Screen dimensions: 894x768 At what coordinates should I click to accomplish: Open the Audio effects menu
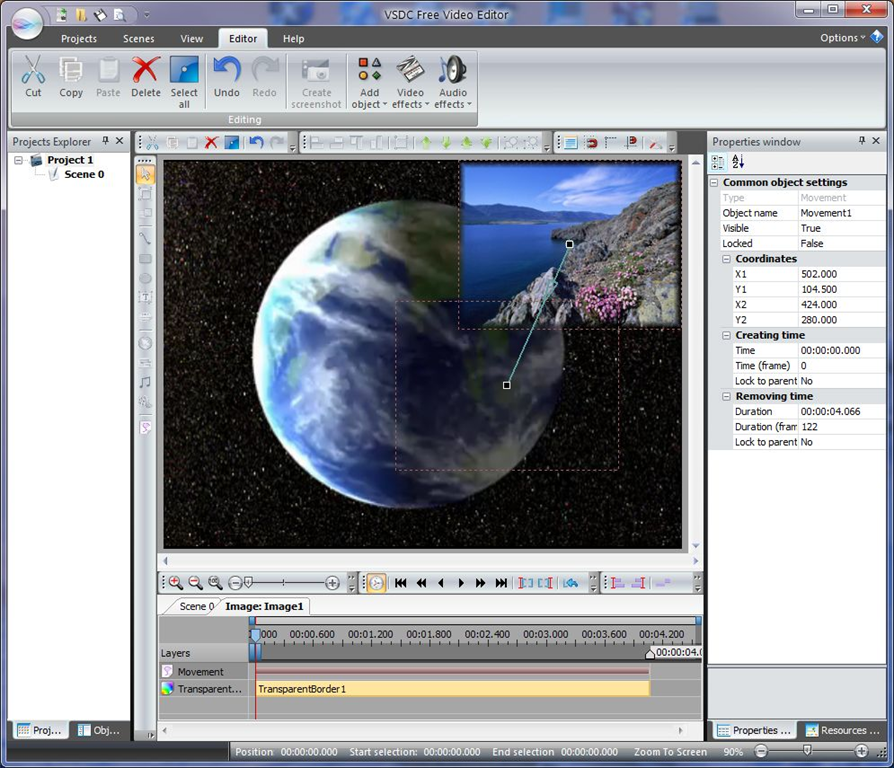coord(452,82)
